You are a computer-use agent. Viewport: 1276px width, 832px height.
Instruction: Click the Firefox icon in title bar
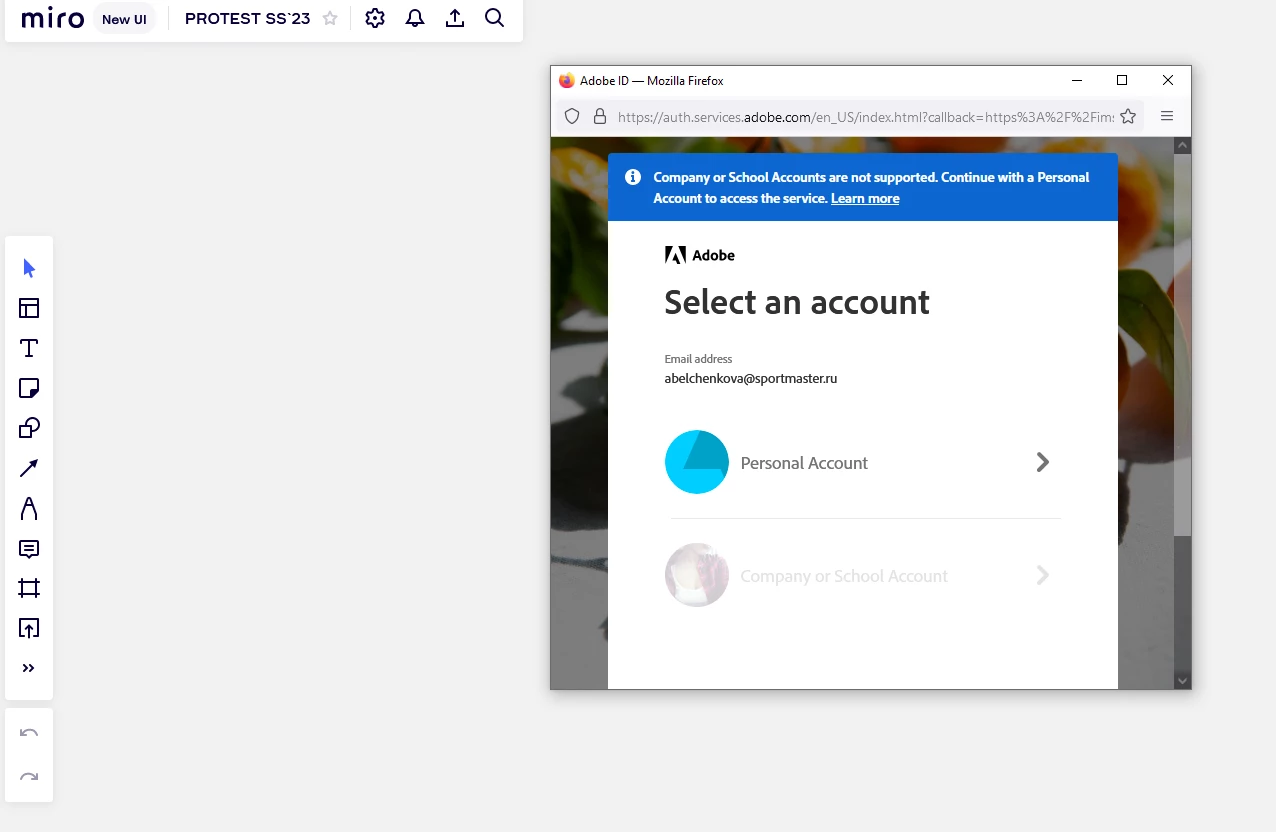567,81
